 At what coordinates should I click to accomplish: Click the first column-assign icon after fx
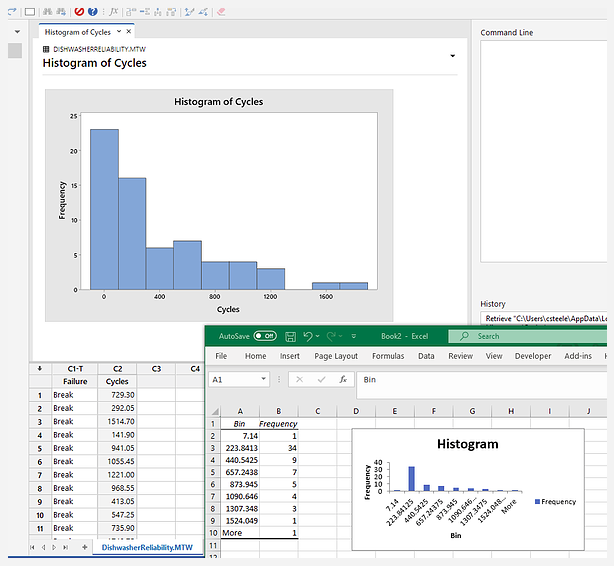coord(131,12)
